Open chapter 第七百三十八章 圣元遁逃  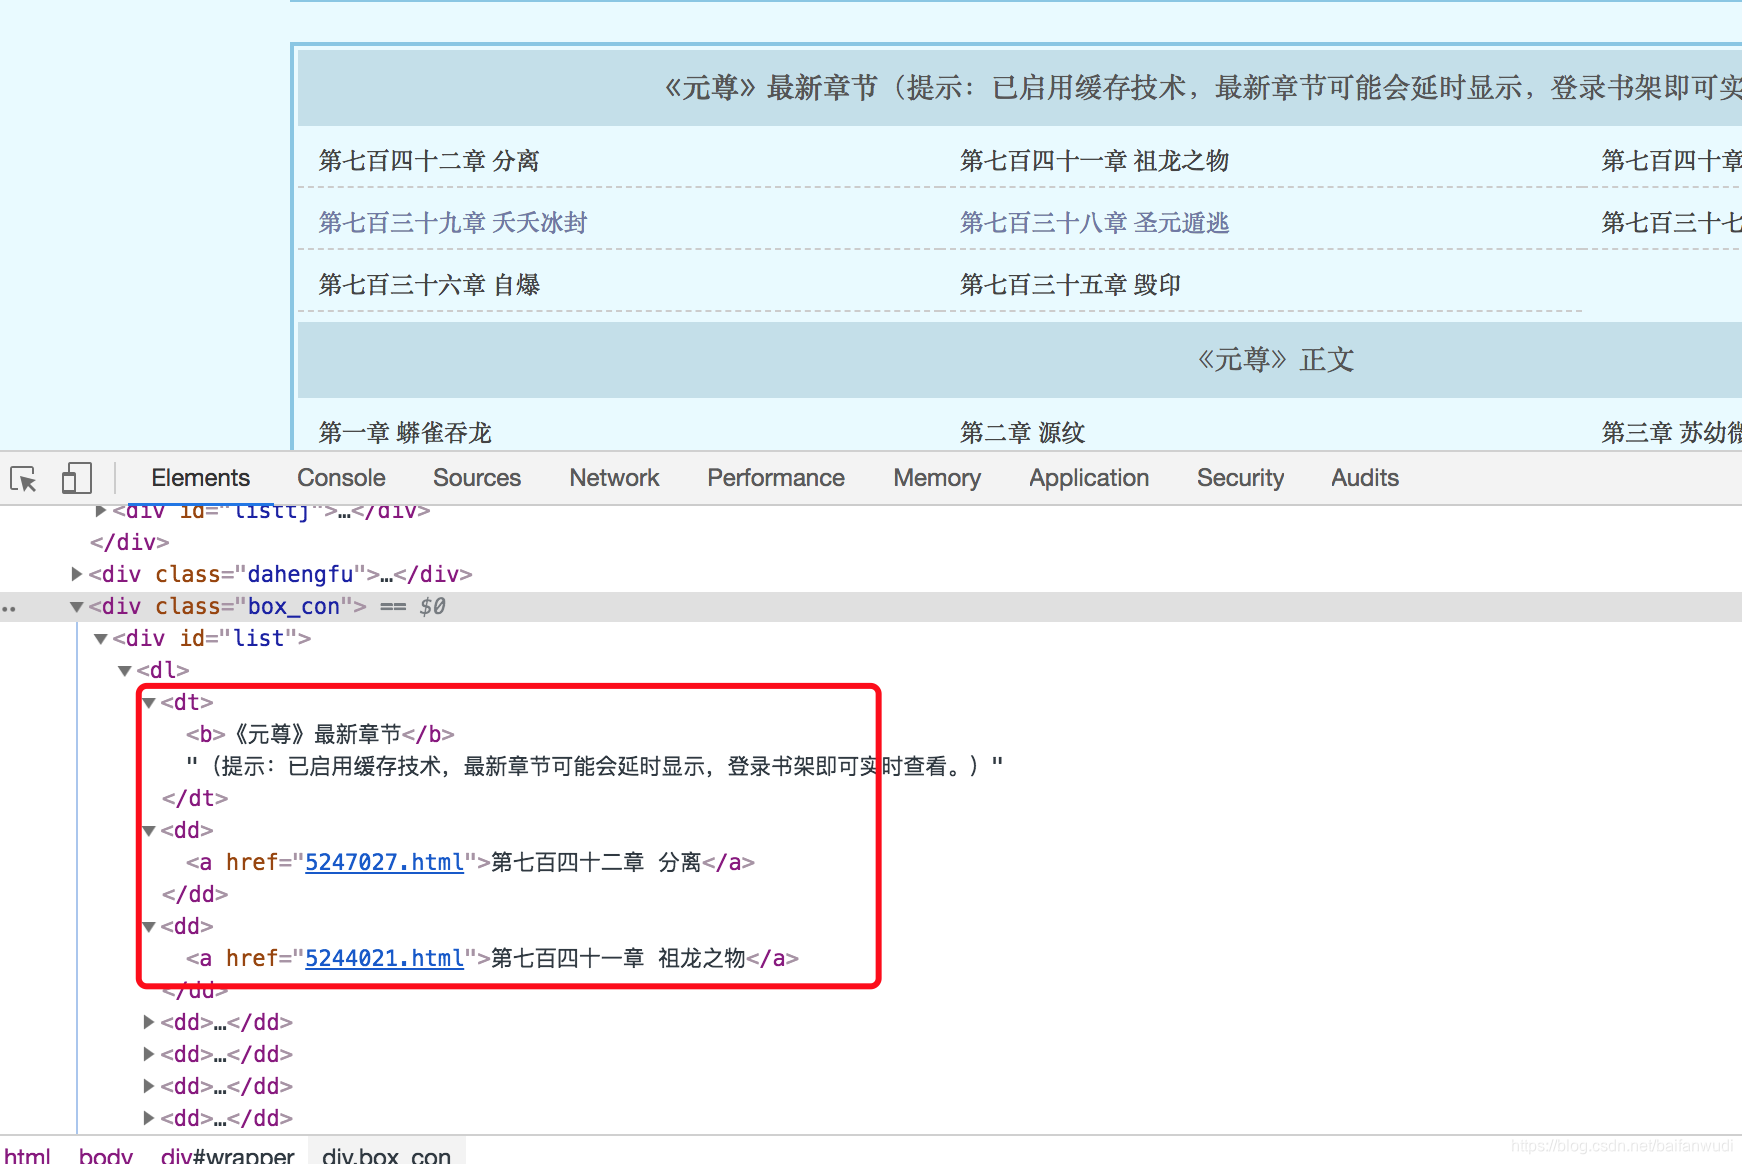pos(1094,223)
